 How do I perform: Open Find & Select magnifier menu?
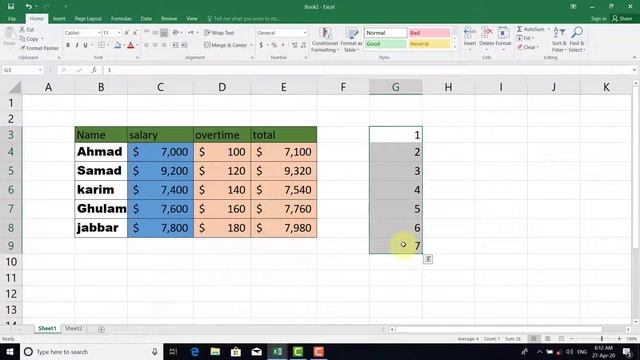point(577,40)
